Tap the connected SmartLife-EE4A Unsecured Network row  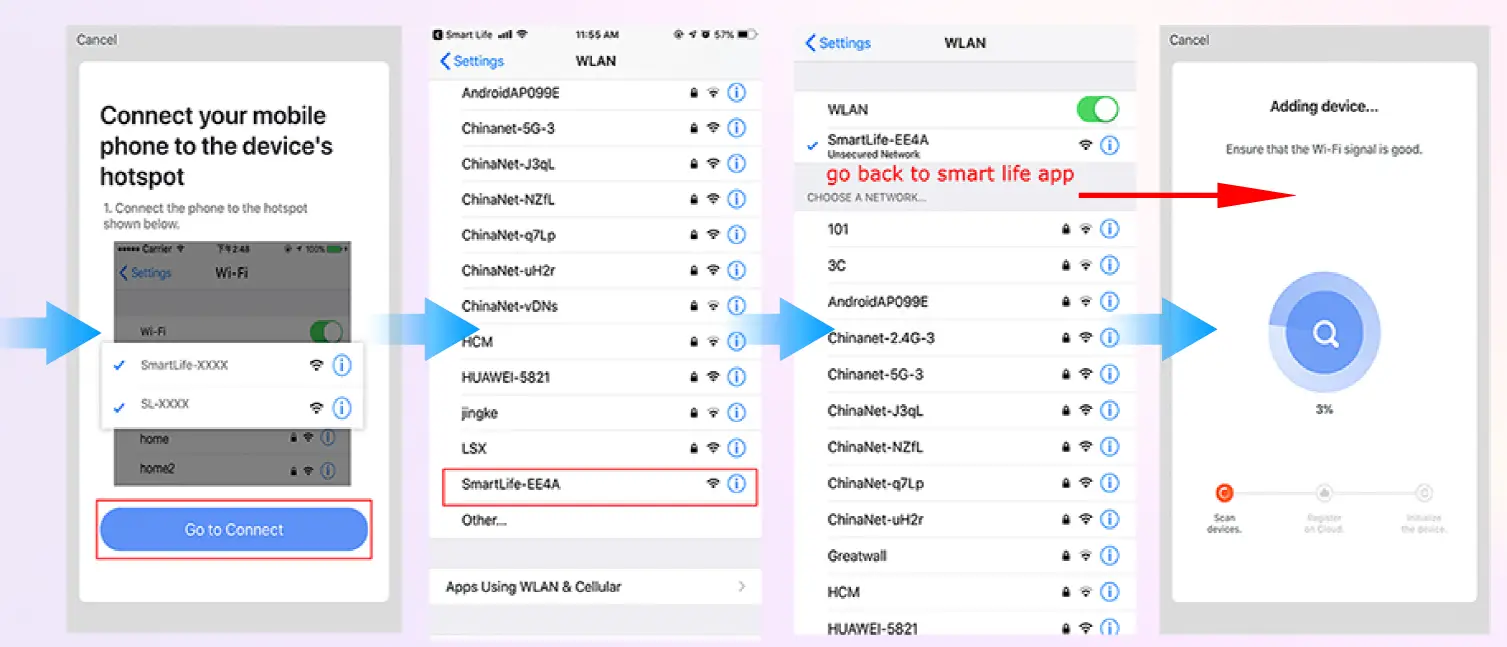(965, 145)
